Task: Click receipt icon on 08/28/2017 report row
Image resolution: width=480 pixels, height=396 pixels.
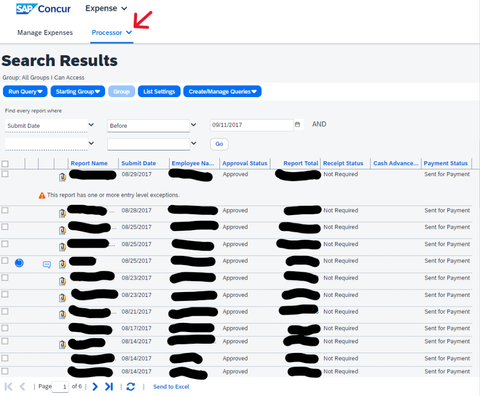Action: tap(62, 213)
